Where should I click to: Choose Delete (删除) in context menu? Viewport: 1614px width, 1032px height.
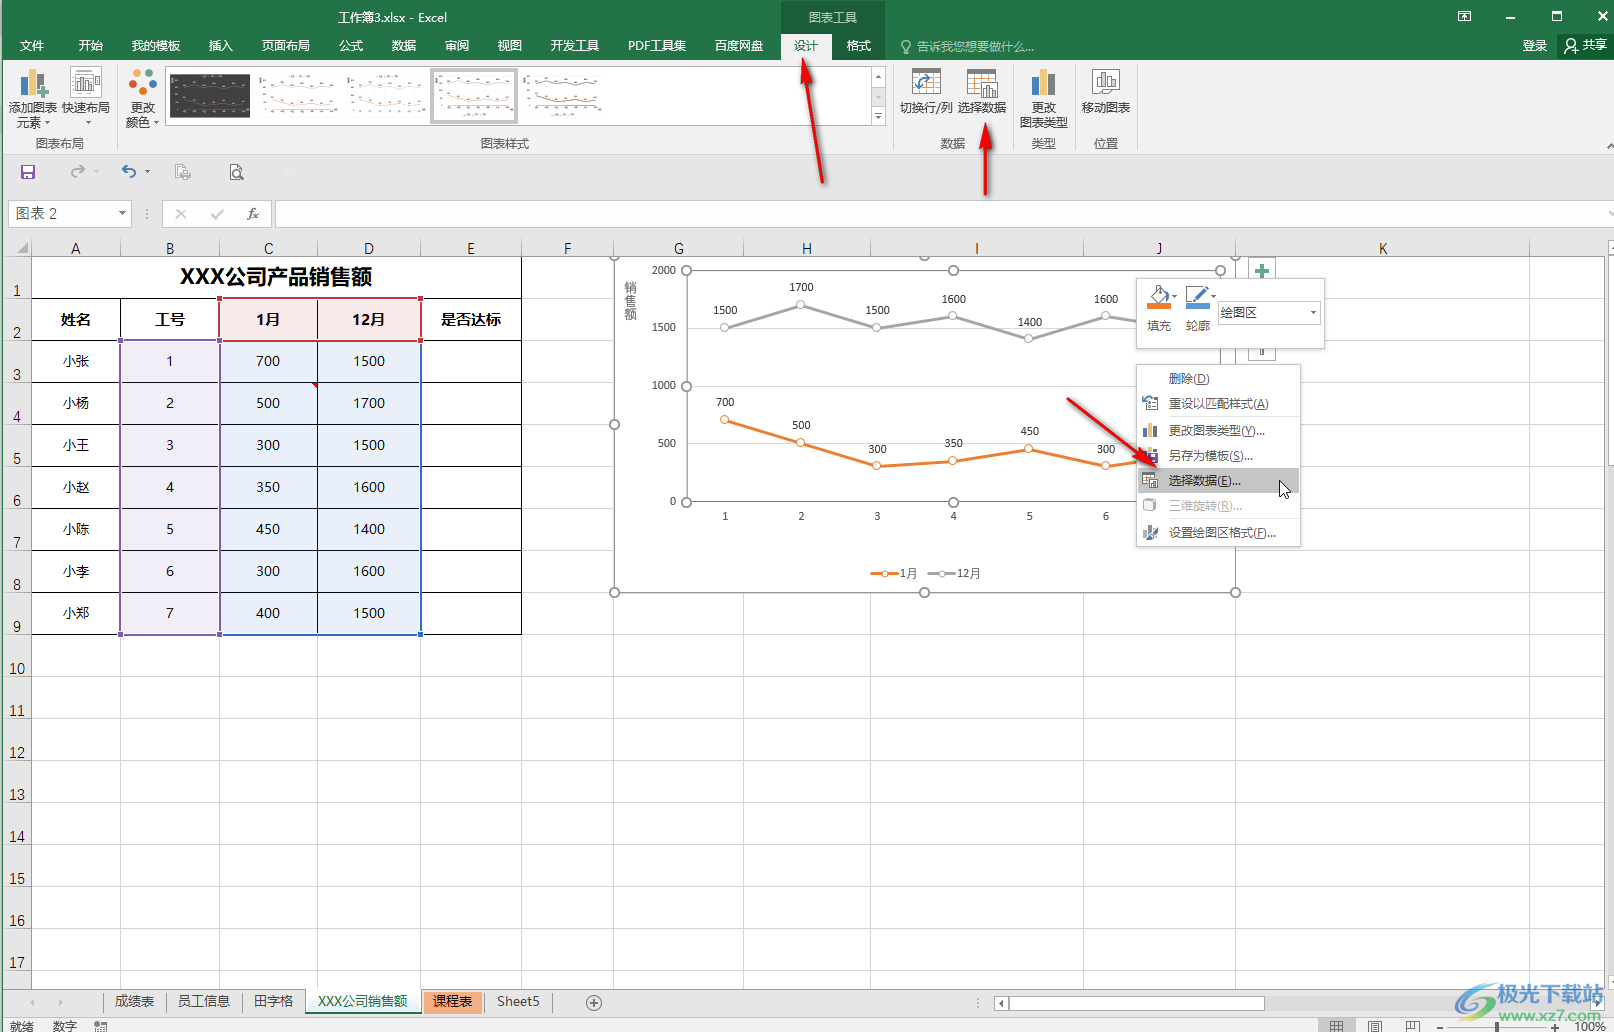tap(1218, 379)
